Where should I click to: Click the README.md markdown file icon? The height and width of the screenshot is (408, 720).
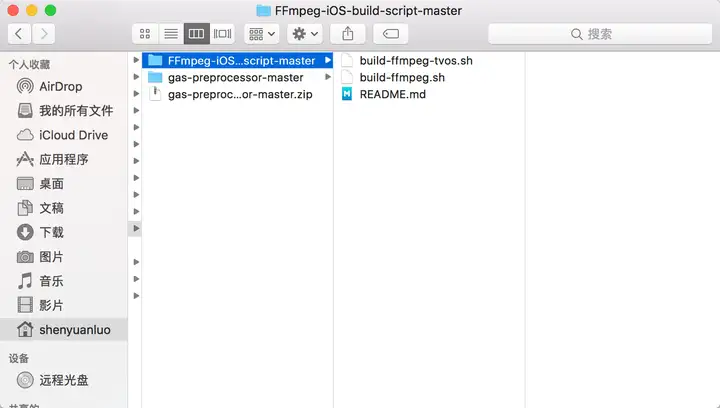347,94
